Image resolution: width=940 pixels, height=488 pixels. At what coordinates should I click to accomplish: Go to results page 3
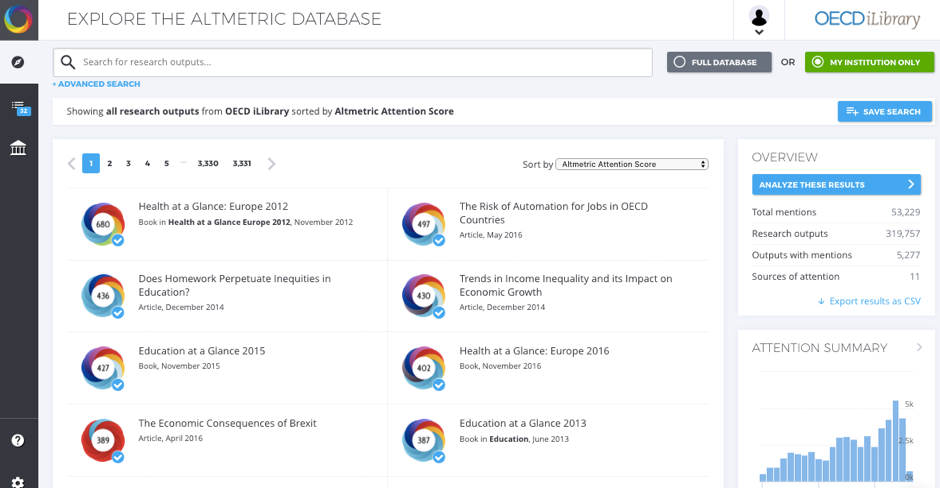coord(128,163)
